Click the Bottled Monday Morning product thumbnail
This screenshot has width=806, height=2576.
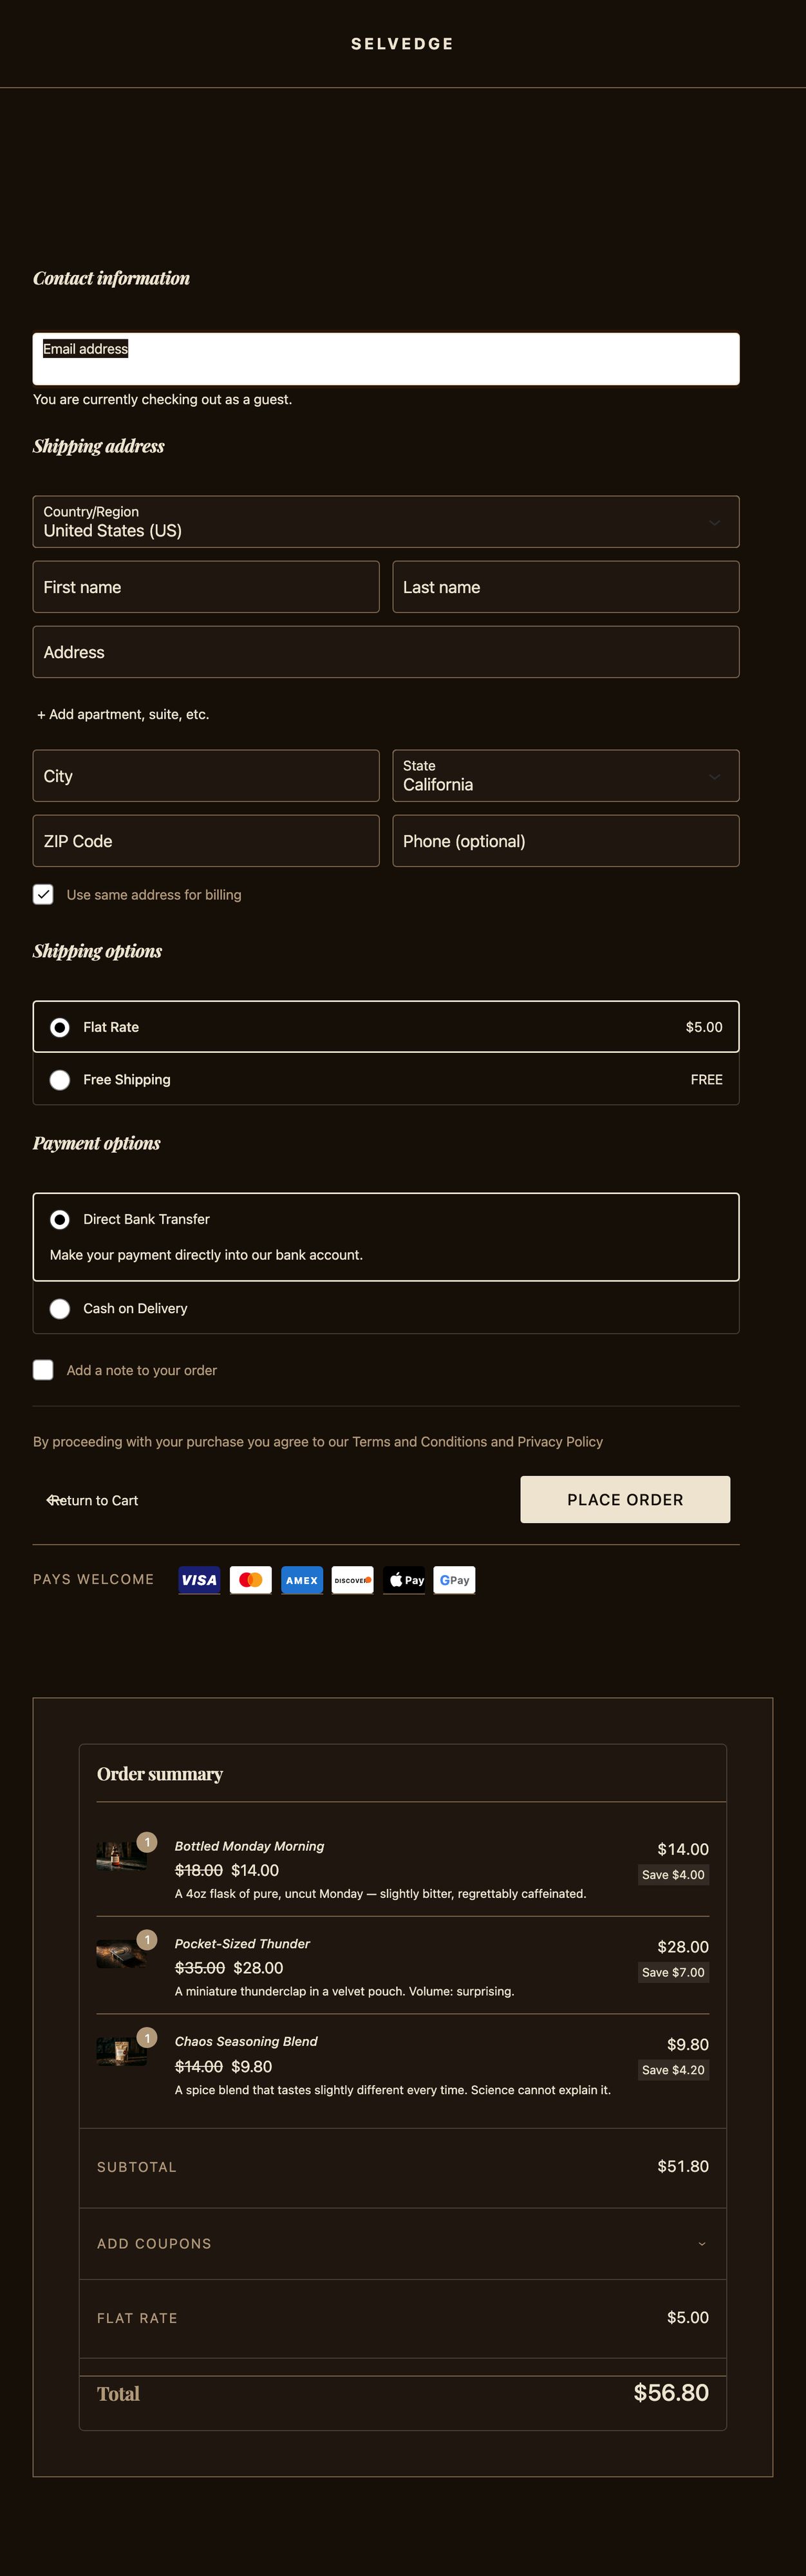click(x=121, y=1856)
